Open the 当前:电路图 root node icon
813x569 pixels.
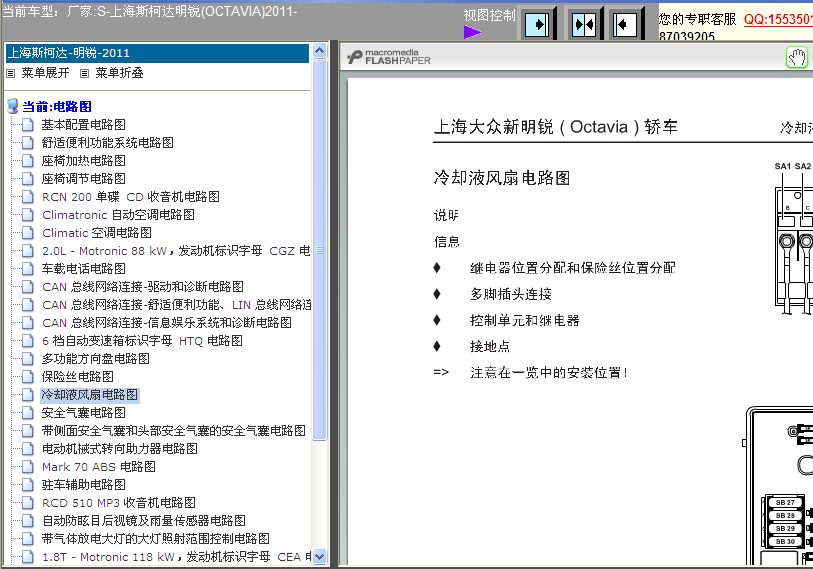pyautogui.click(x=13, y=106)
